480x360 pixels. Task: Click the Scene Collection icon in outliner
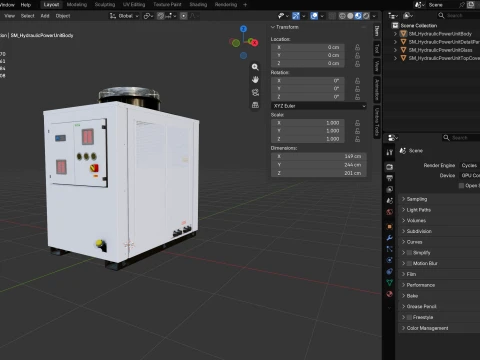click(x=395, y=26)
